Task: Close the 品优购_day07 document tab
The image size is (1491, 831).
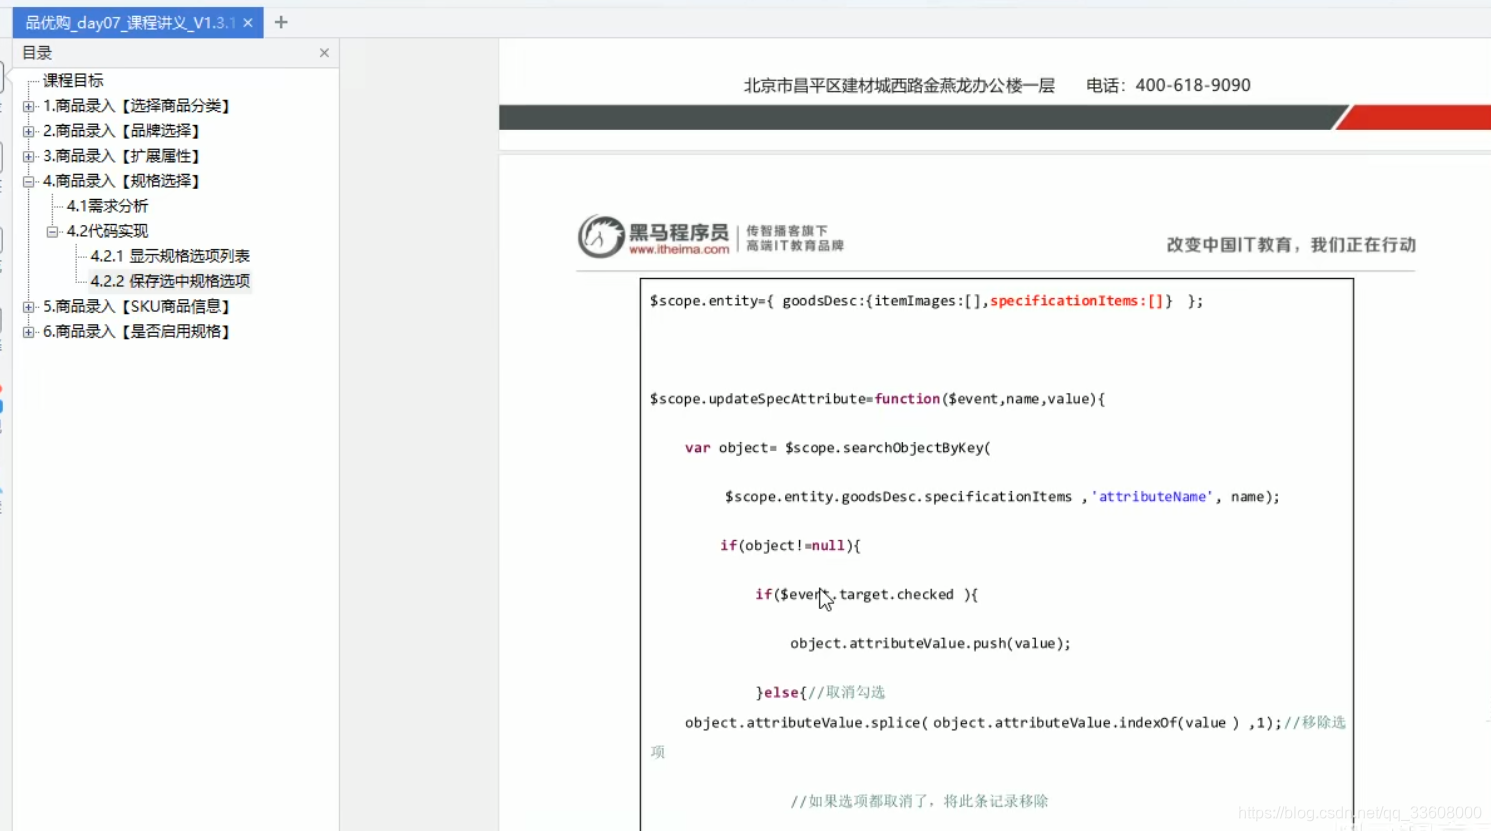Action: coord(248,22)
